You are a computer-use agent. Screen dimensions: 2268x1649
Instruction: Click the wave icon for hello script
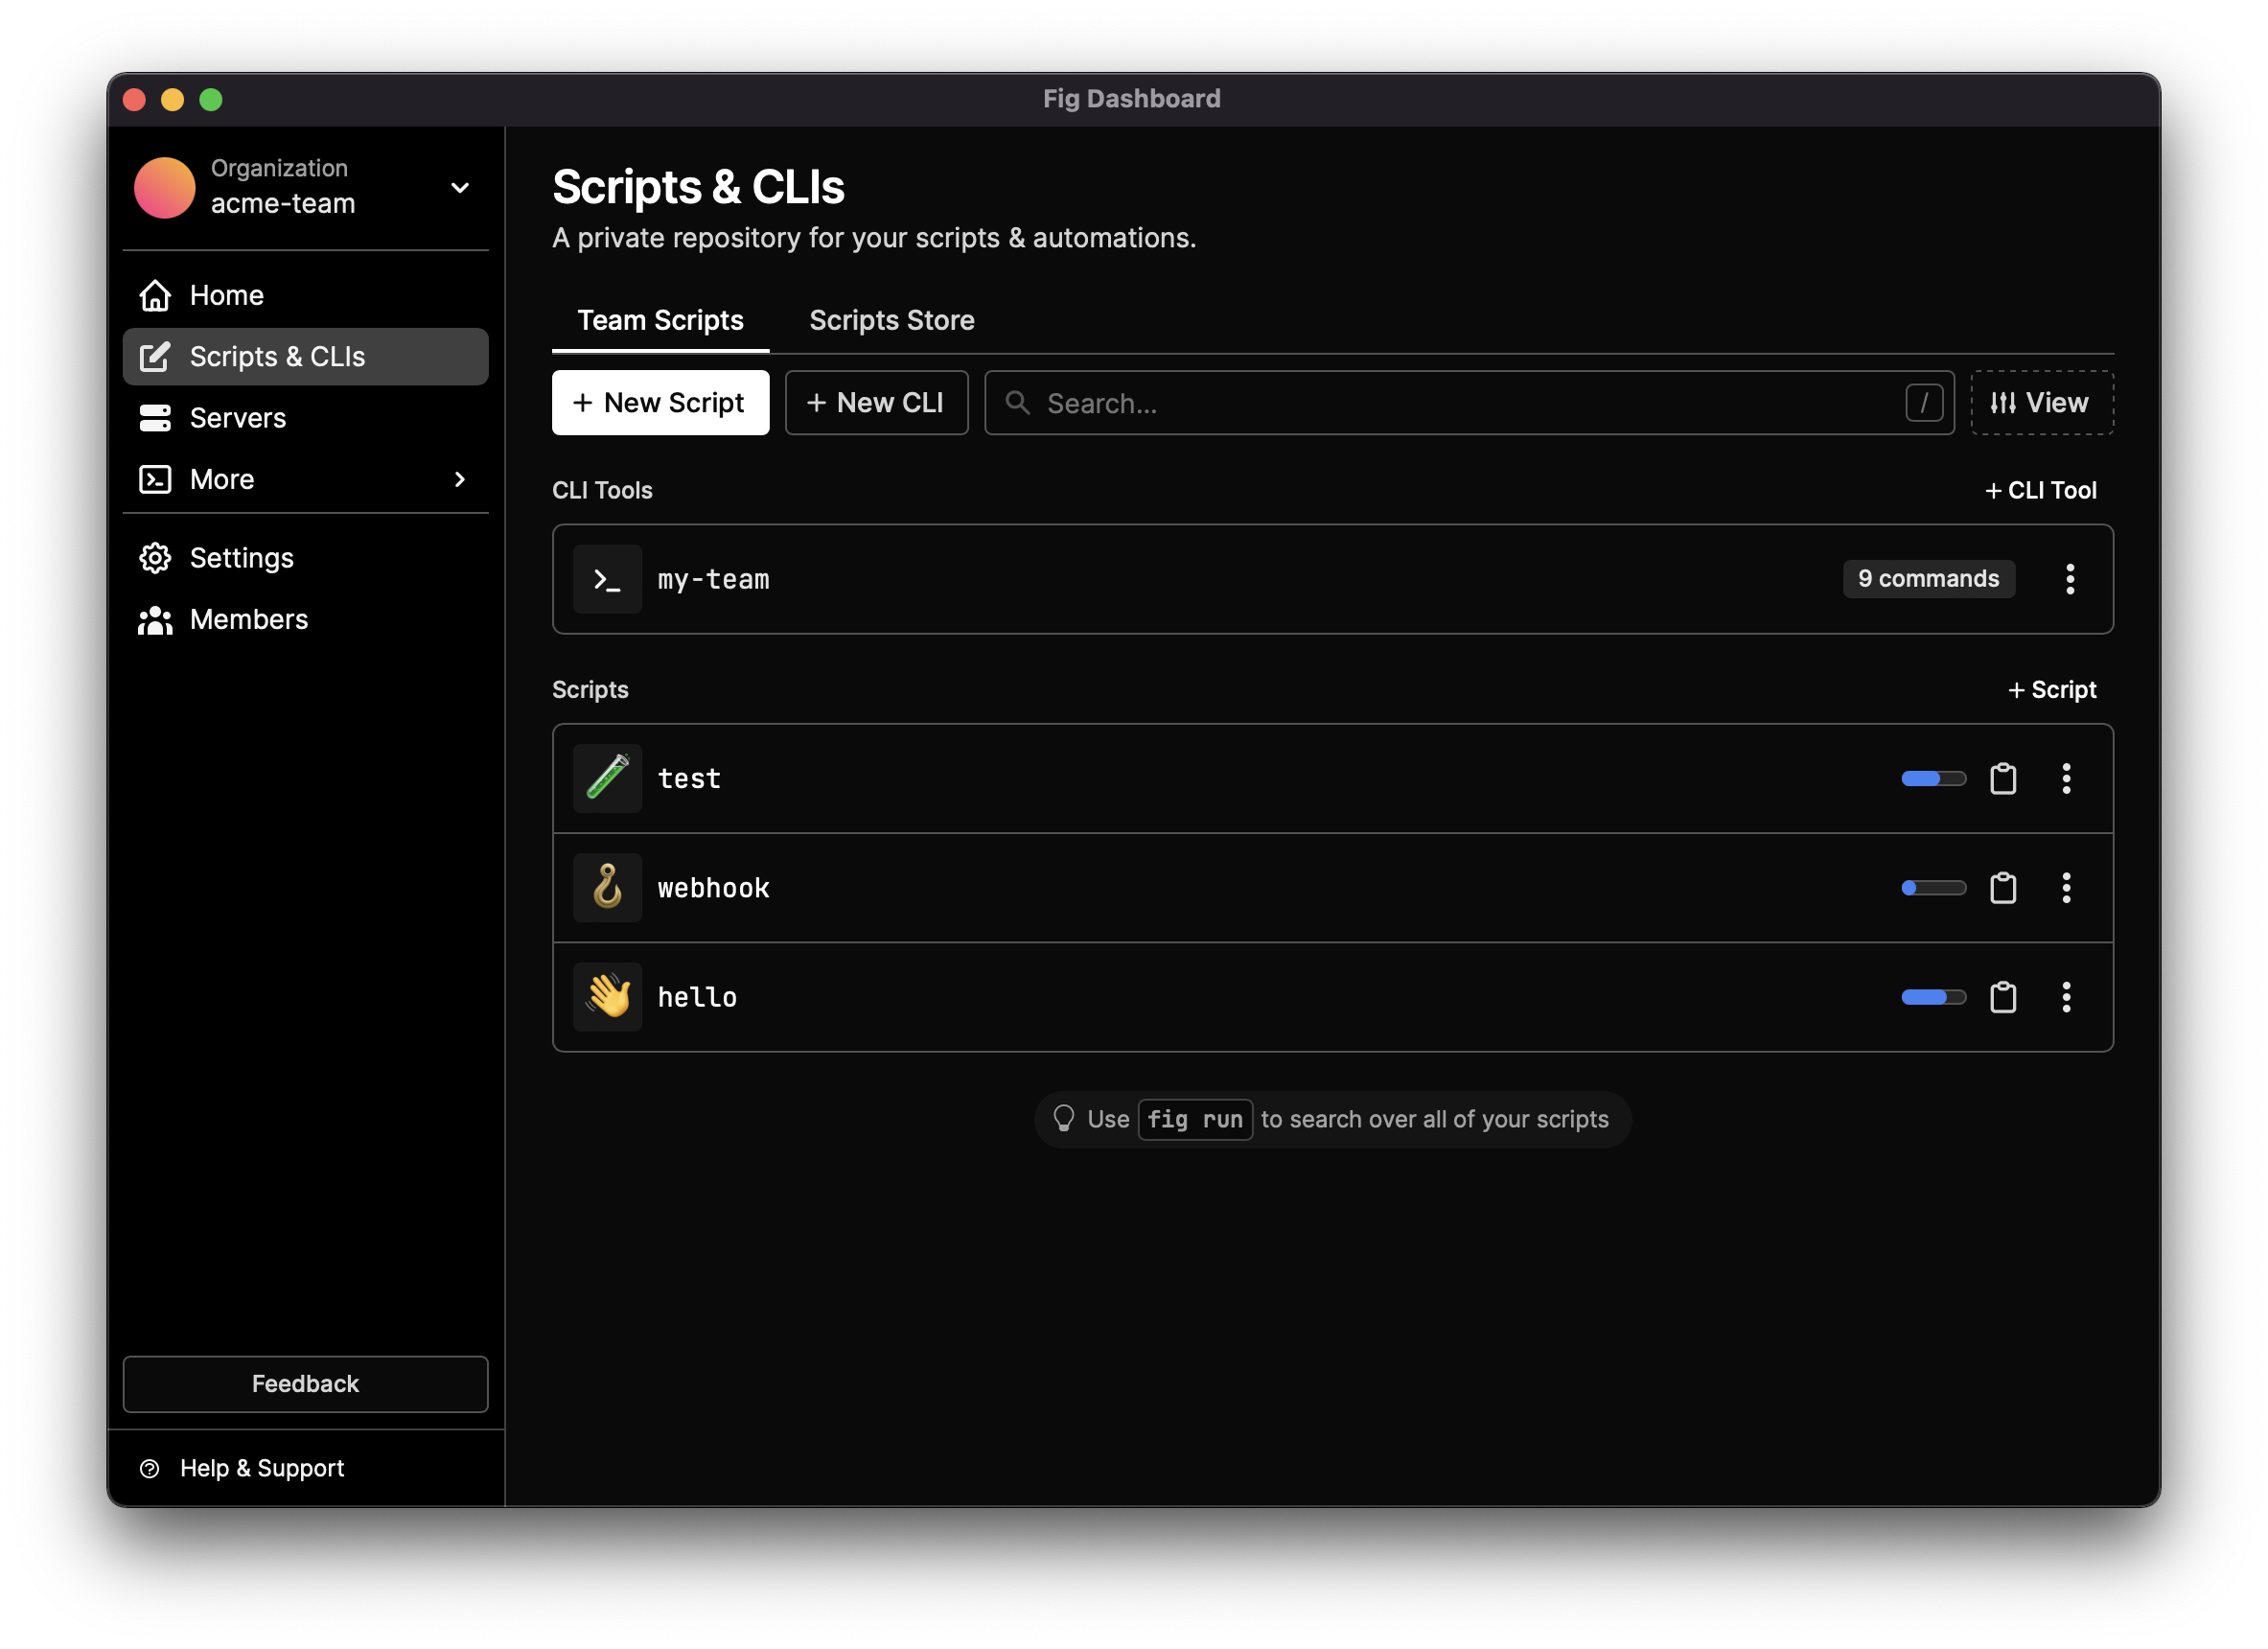611,997
